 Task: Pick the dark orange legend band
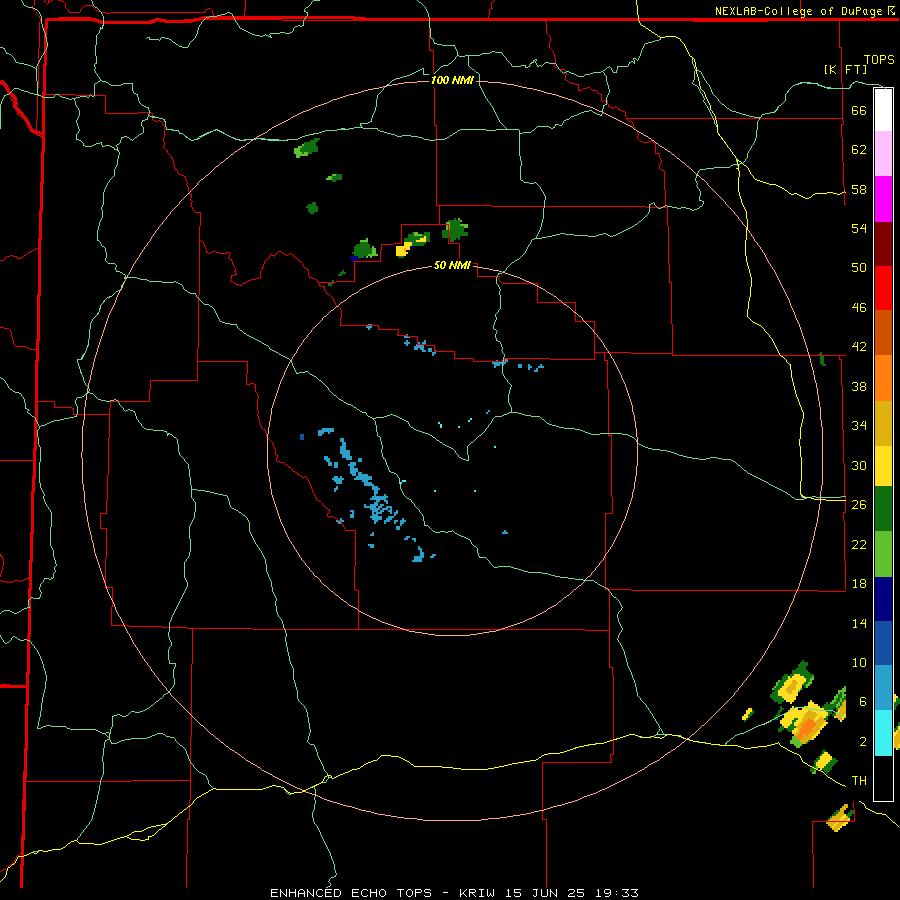pyautogui.click(x=883, y=332)
